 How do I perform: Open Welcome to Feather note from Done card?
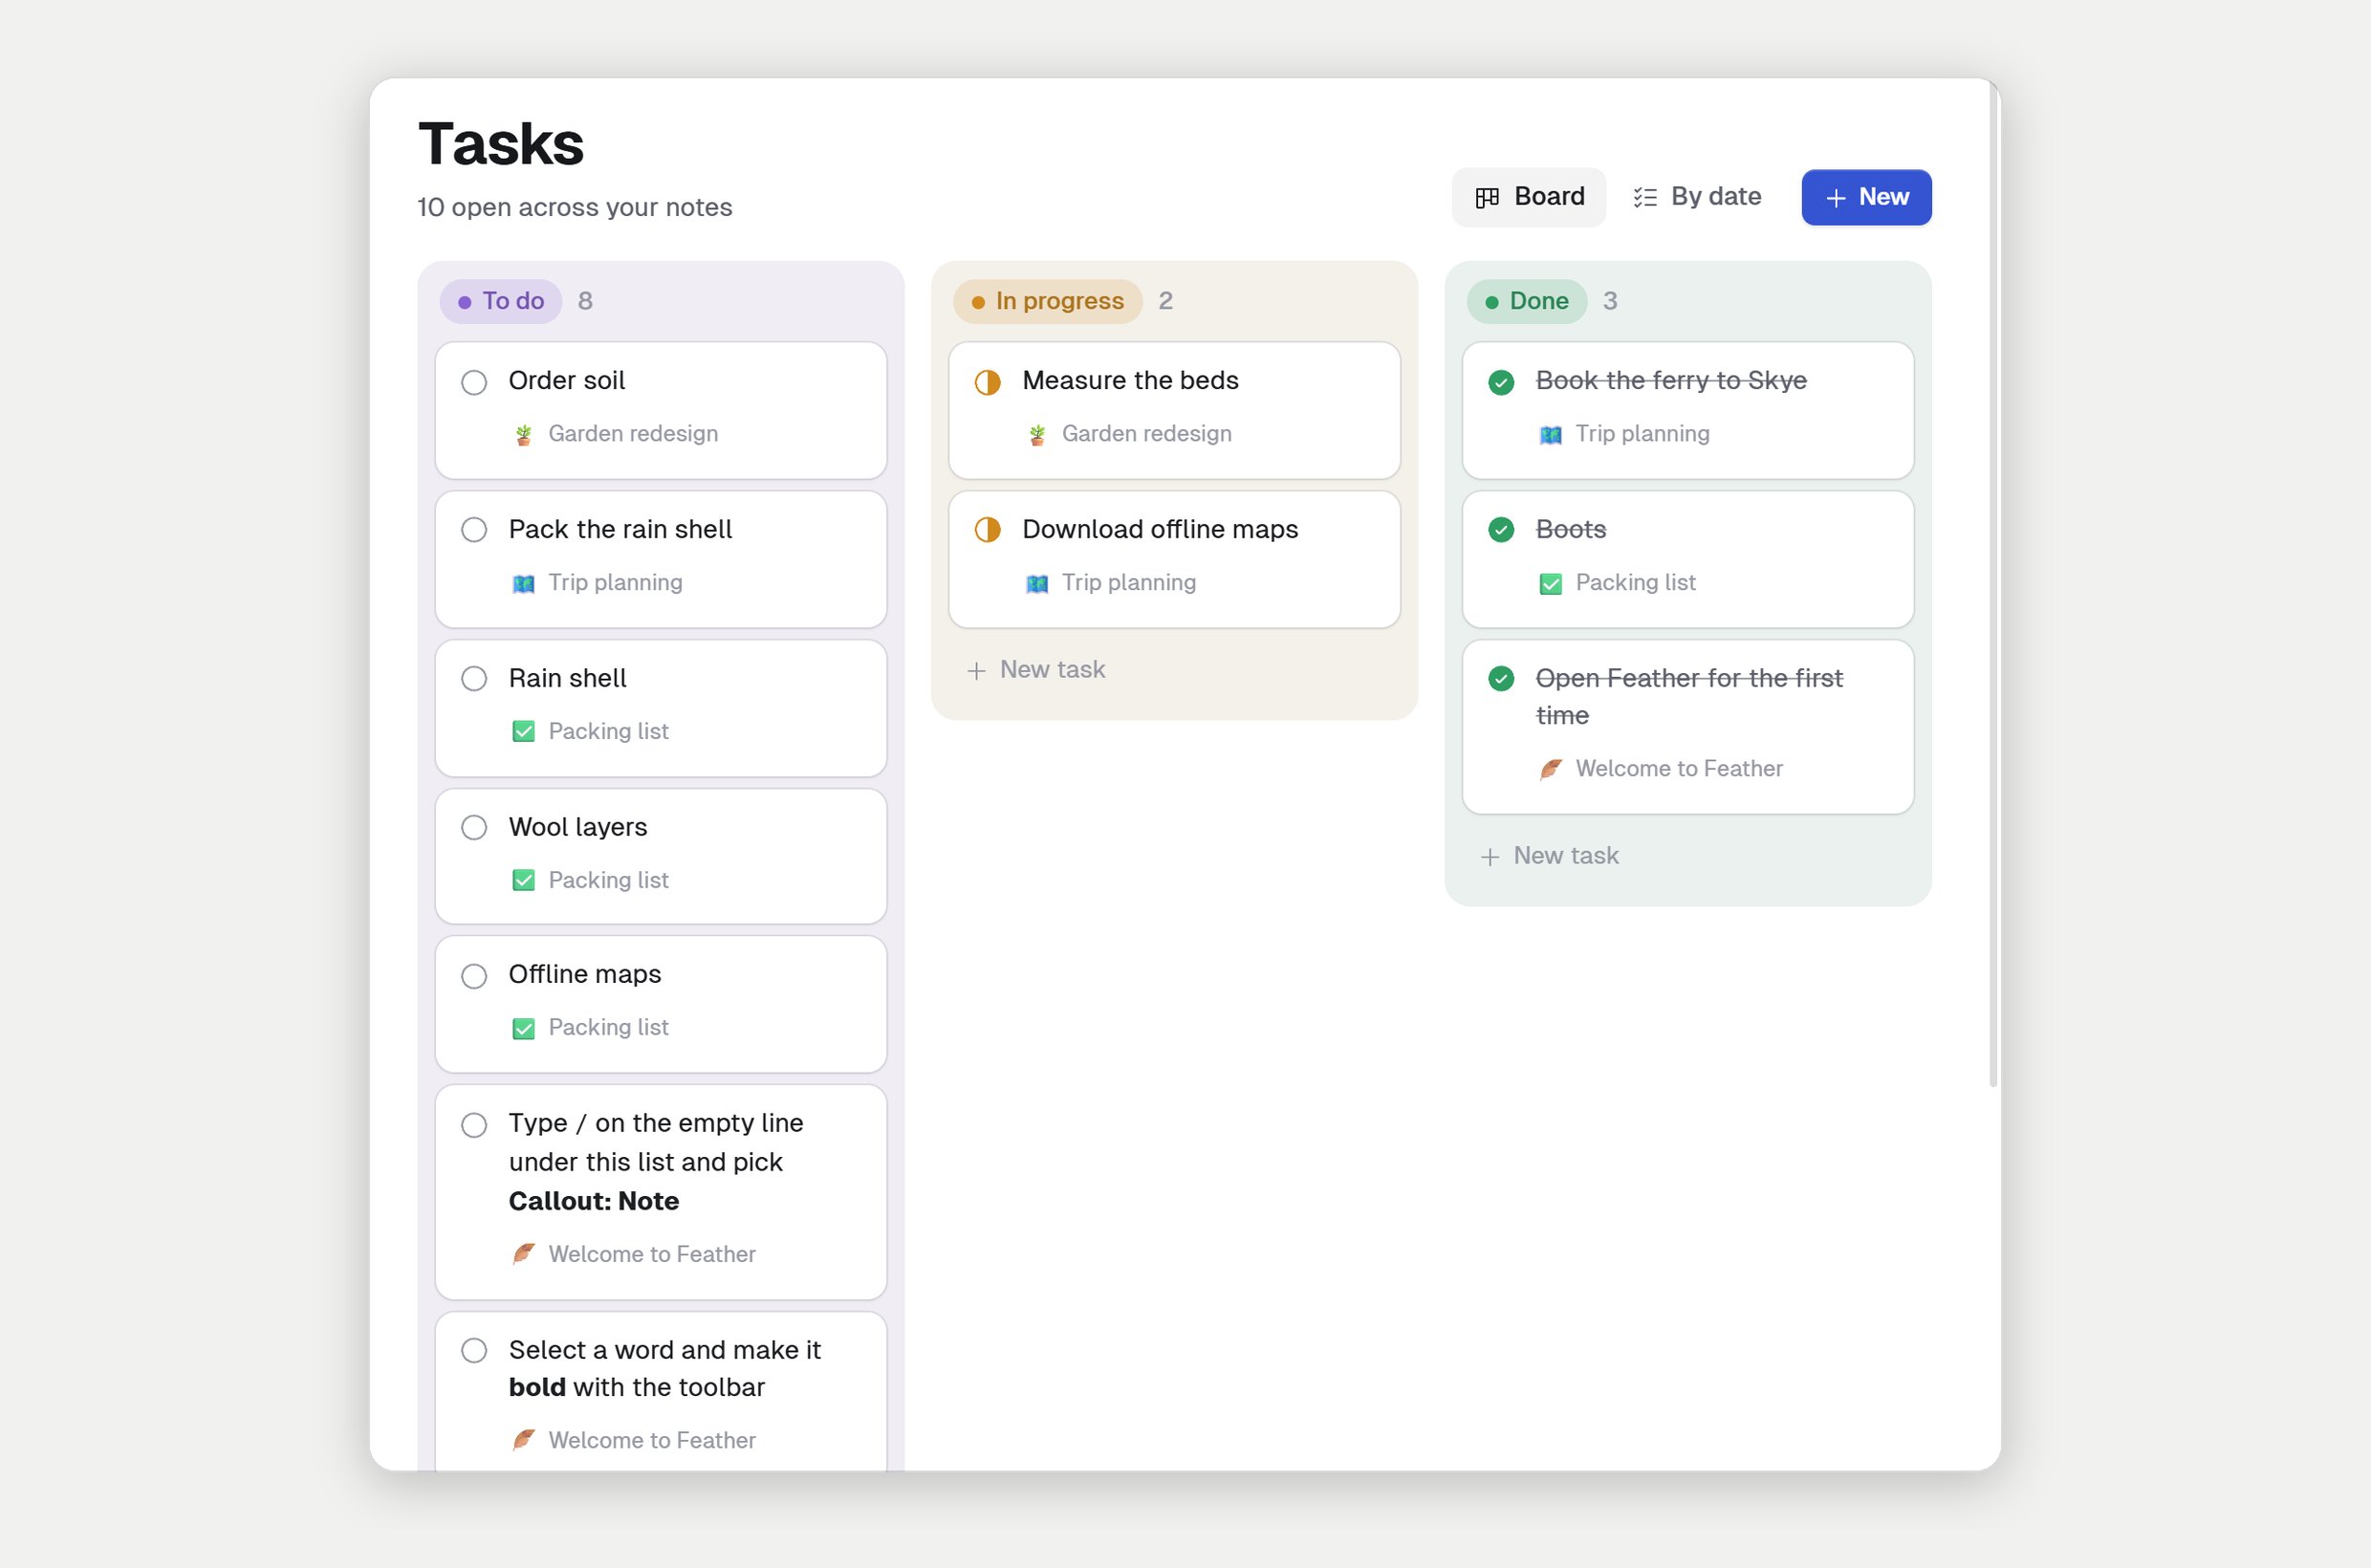[1679, 769]
